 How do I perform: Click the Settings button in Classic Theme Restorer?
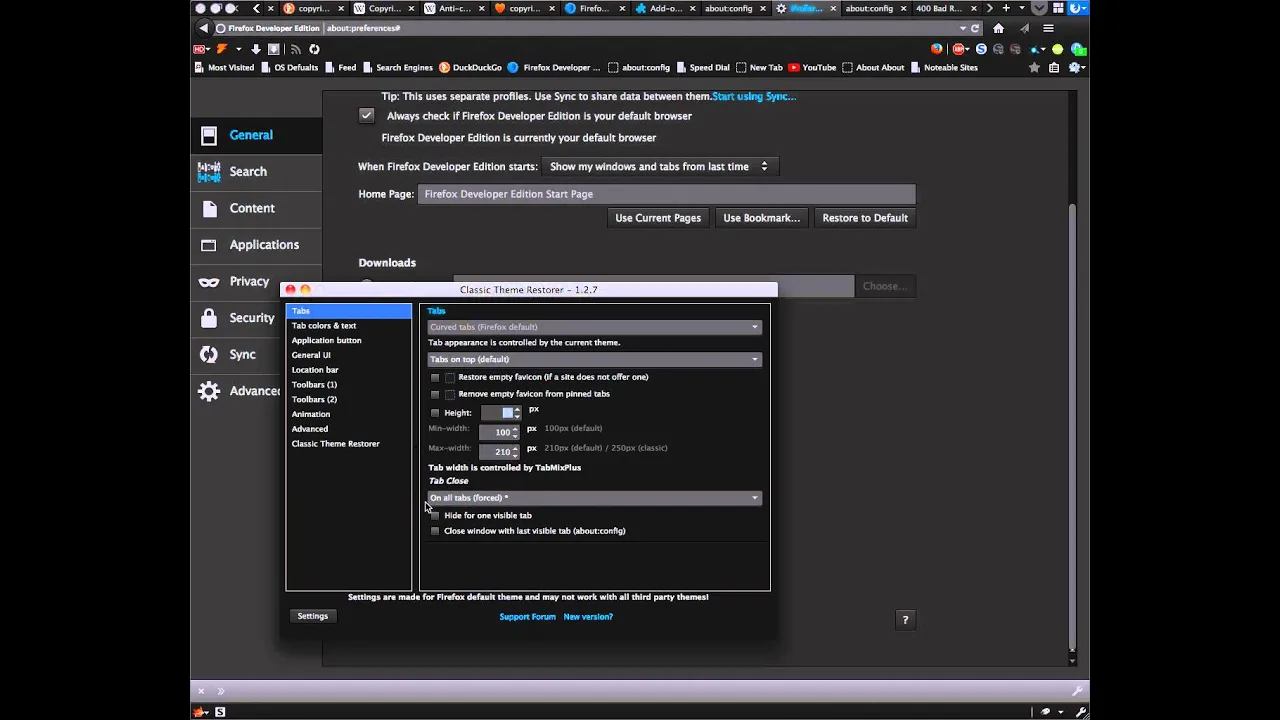(x=312, y=616)
